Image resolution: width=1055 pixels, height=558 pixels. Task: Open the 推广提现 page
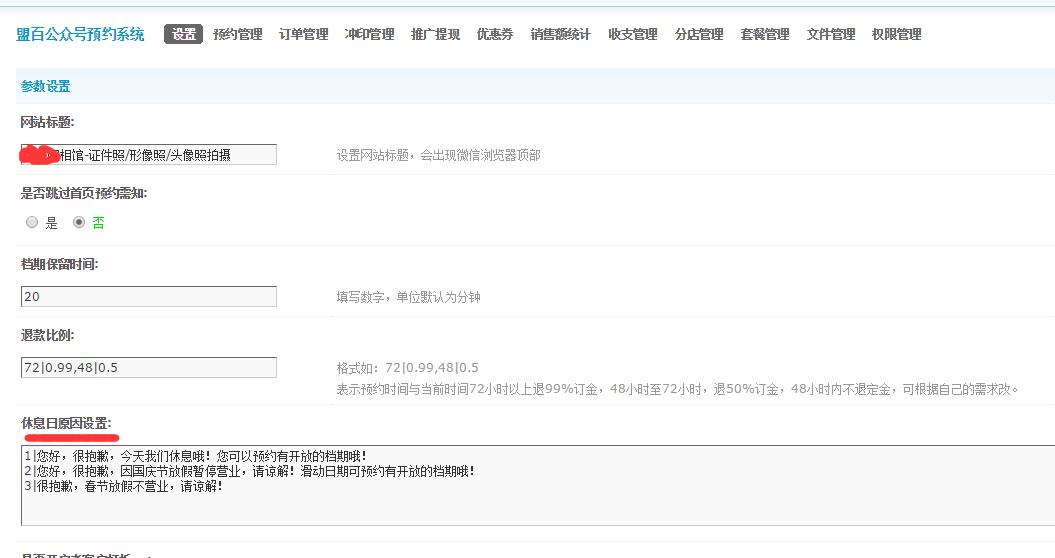(436, 34)
